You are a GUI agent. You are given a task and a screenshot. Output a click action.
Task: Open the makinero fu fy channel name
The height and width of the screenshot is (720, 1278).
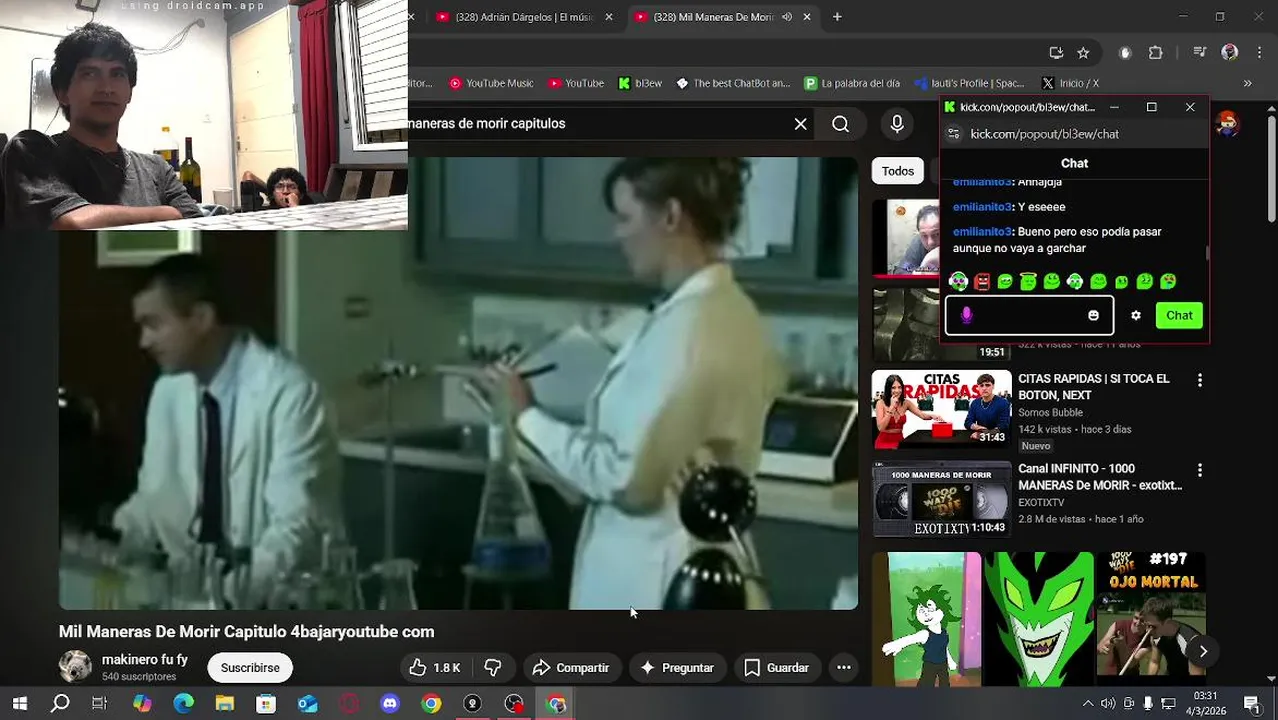pos(145,660)
